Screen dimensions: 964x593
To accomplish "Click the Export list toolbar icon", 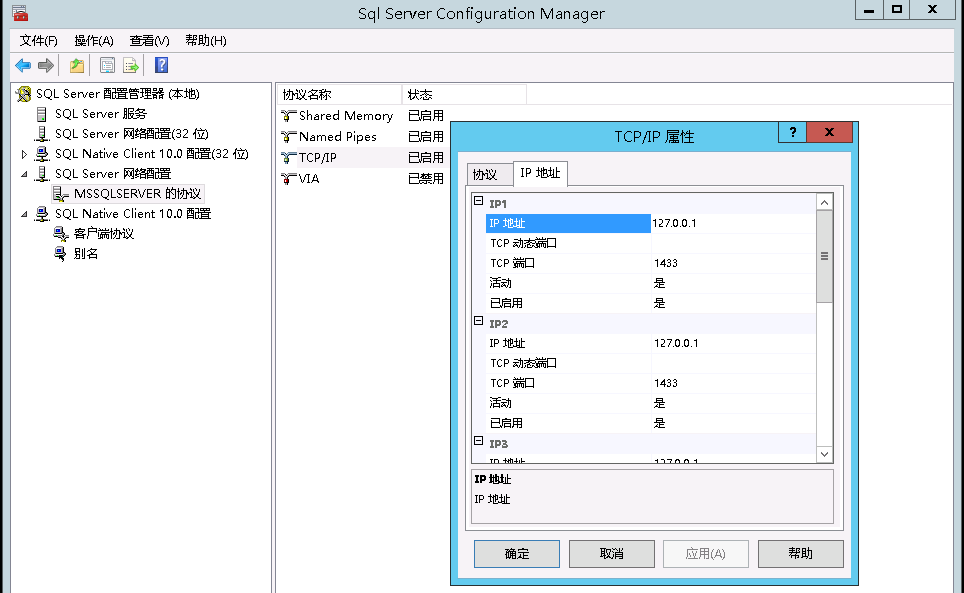I will (130, 65).
